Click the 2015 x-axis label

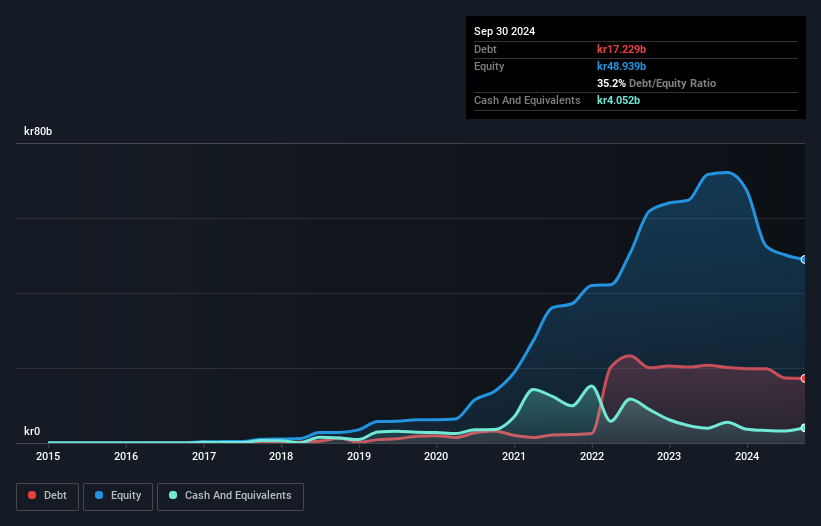(x=48, y=456)
